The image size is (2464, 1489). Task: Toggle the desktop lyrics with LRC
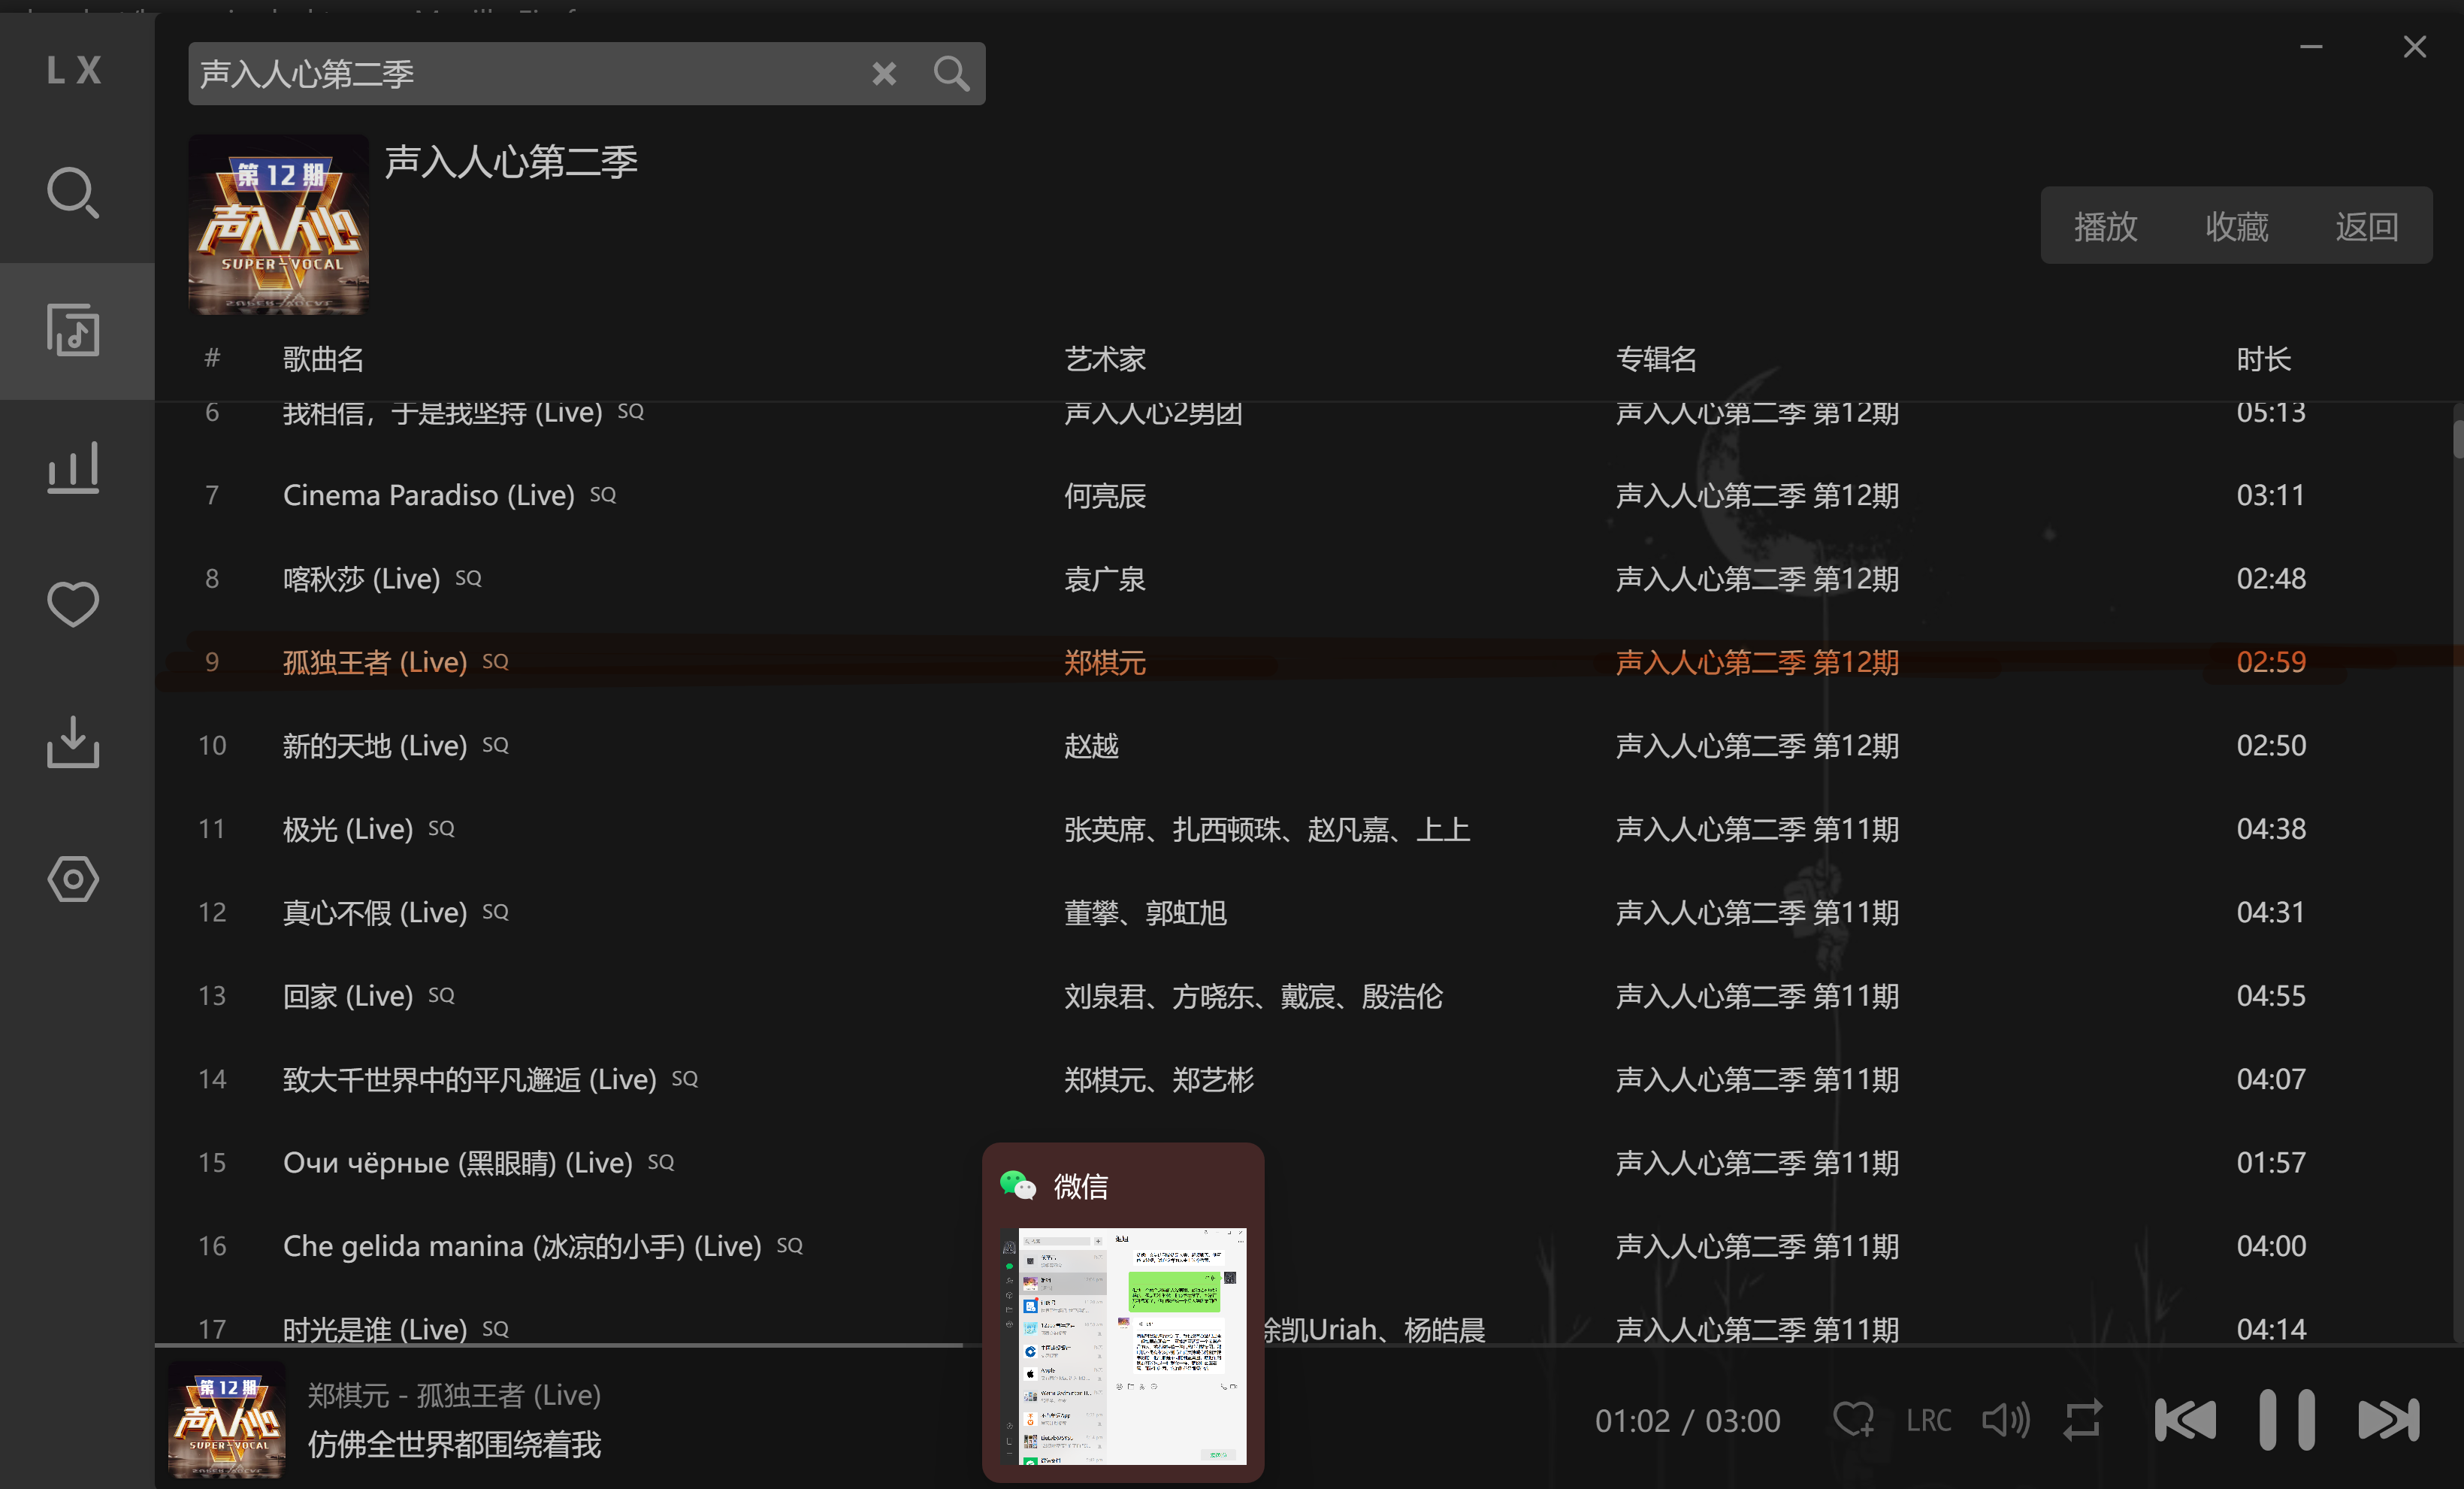click(1927, 1419)
